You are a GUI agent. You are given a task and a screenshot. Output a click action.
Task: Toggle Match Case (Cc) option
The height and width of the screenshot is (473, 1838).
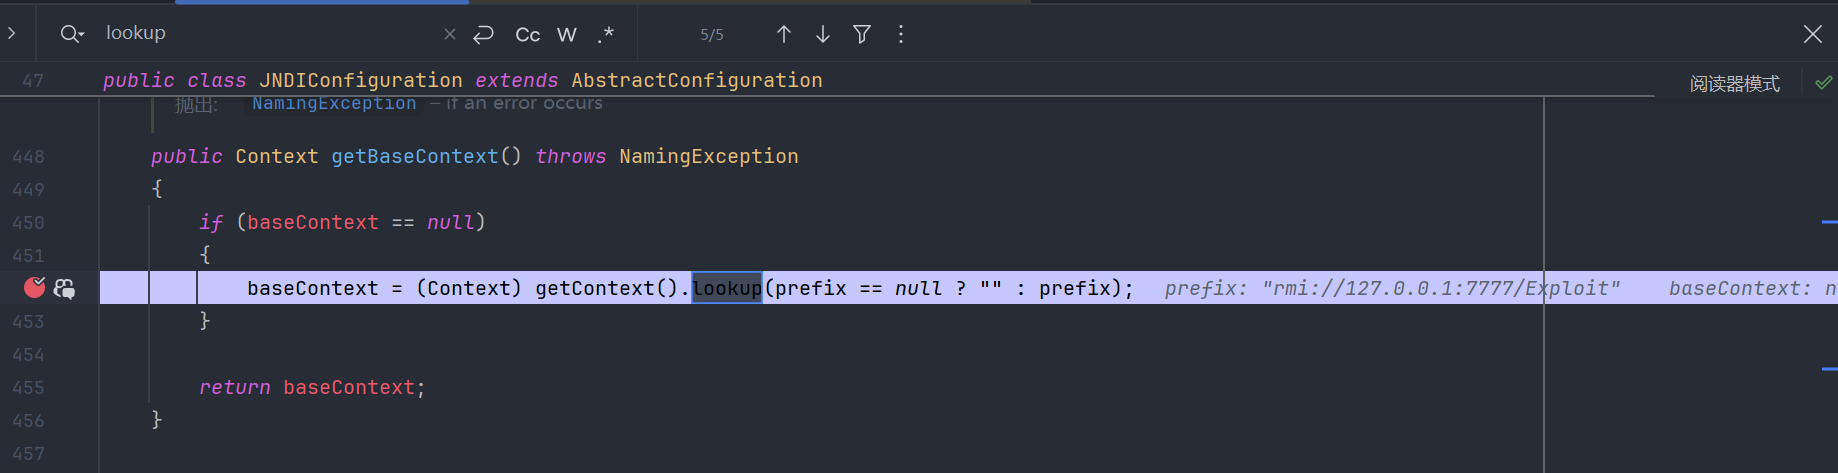click(528, 35)
